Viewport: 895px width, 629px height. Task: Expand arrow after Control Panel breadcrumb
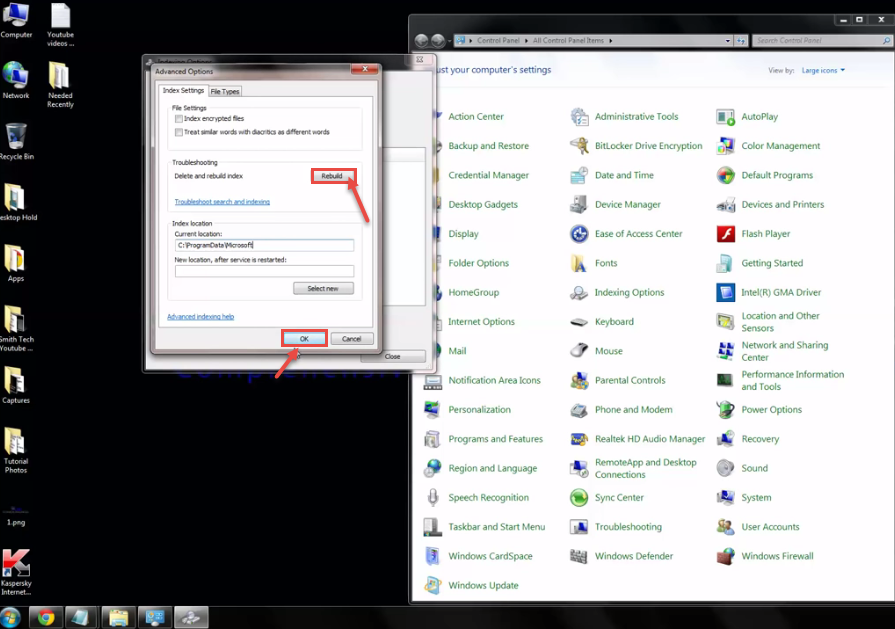coord(526,41)
